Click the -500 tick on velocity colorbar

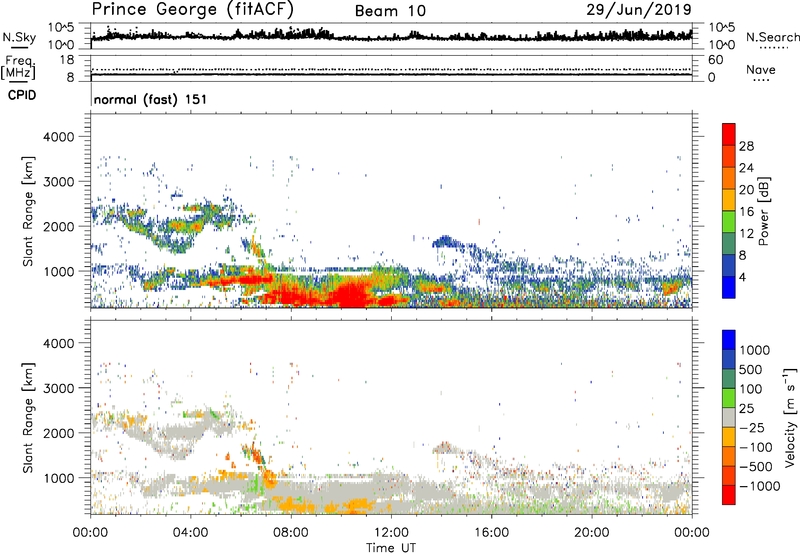756,467
